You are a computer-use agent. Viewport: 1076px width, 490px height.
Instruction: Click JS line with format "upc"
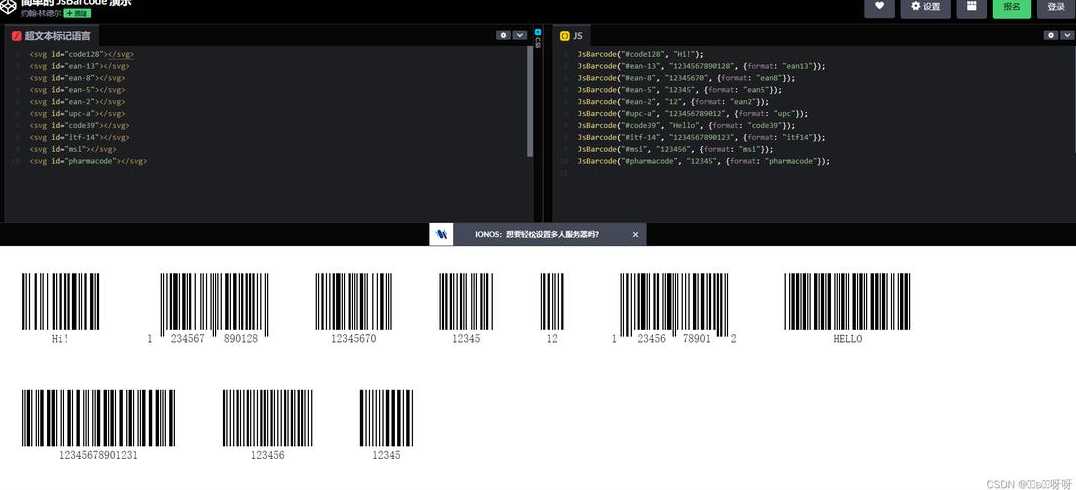(x=692, y=113)
